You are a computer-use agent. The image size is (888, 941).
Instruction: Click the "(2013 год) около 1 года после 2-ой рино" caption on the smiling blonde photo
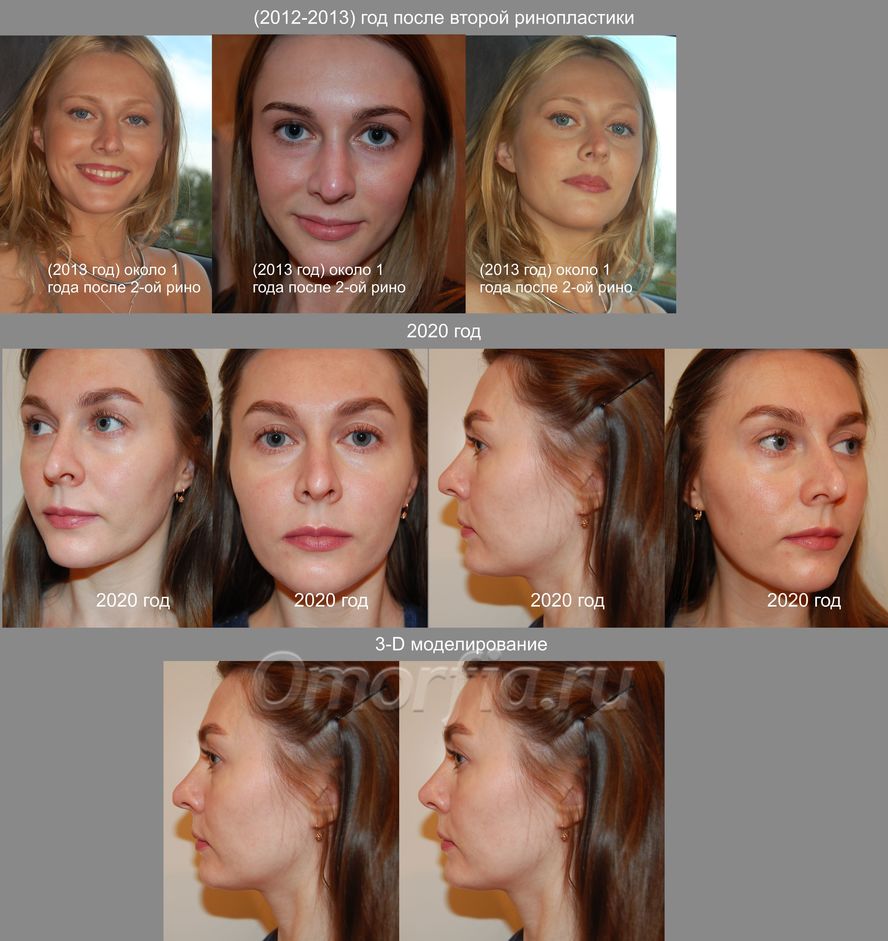(x=124, y=278)
